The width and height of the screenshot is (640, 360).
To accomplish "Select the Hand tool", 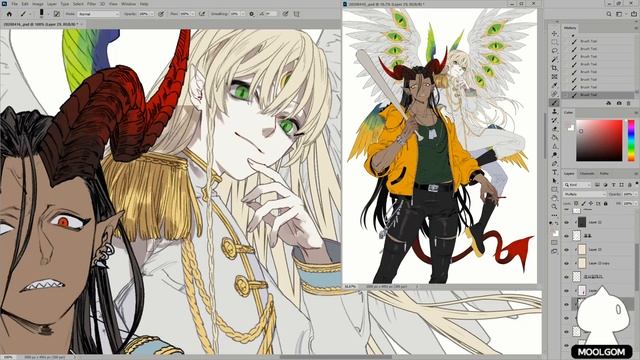I will point(554,198).
